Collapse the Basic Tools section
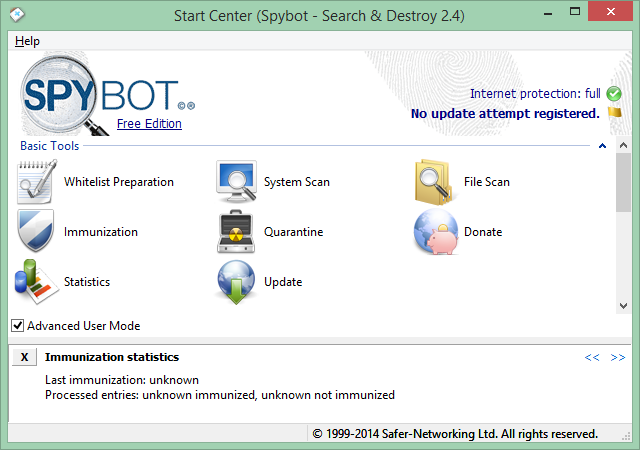640x450 pixels. 602,146
